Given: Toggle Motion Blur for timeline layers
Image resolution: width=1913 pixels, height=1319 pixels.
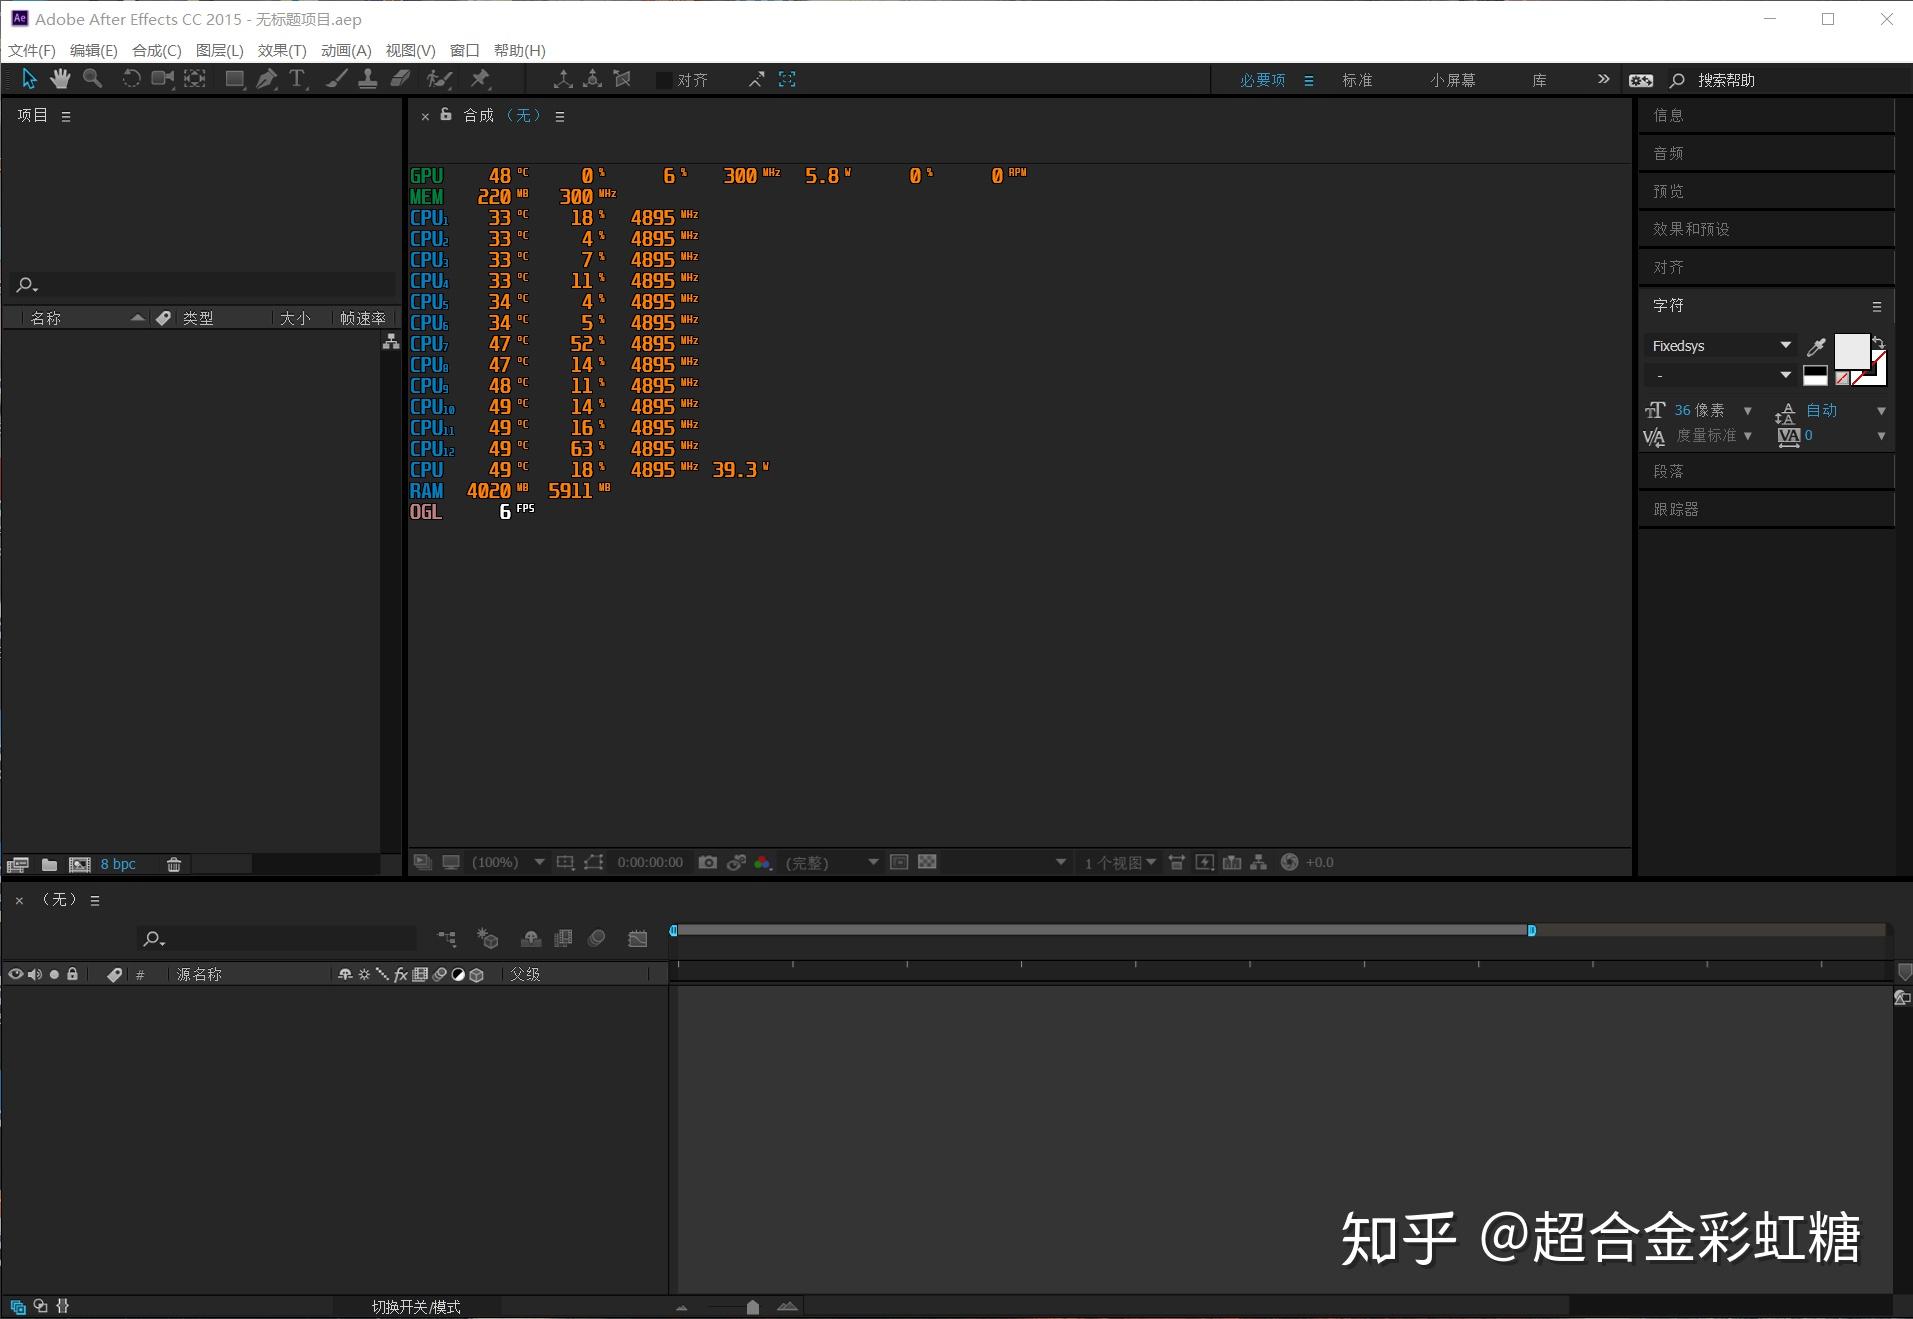Looking at the screenshot, I should 597,938.
